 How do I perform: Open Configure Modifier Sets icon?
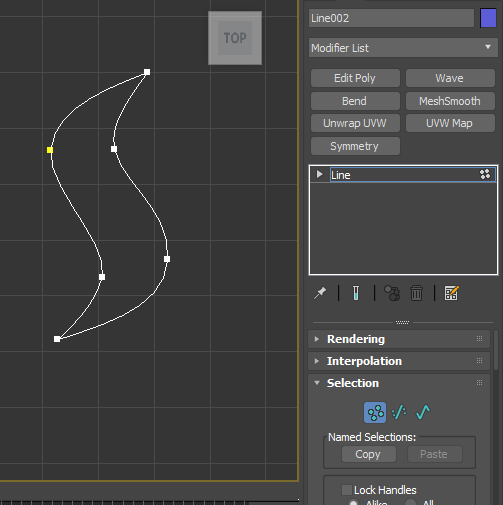452,293
